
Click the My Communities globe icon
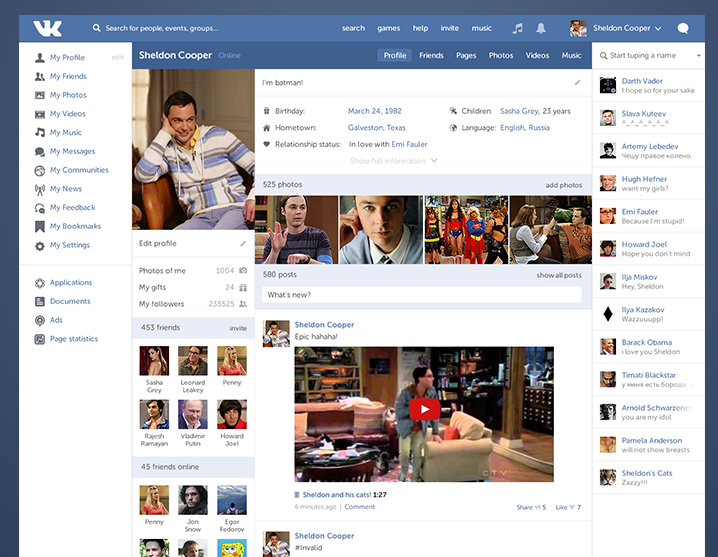click(x=40, y=170)
